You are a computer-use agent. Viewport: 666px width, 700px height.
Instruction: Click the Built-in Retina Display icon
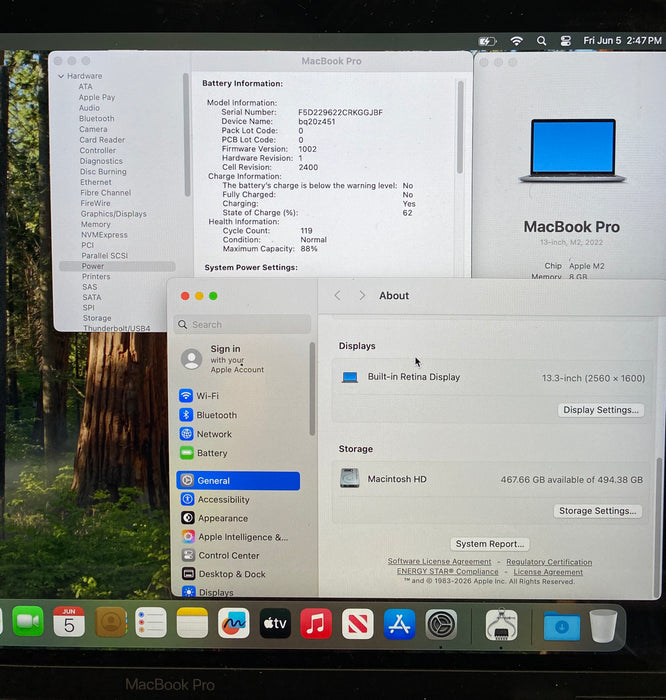coord(350,378)
